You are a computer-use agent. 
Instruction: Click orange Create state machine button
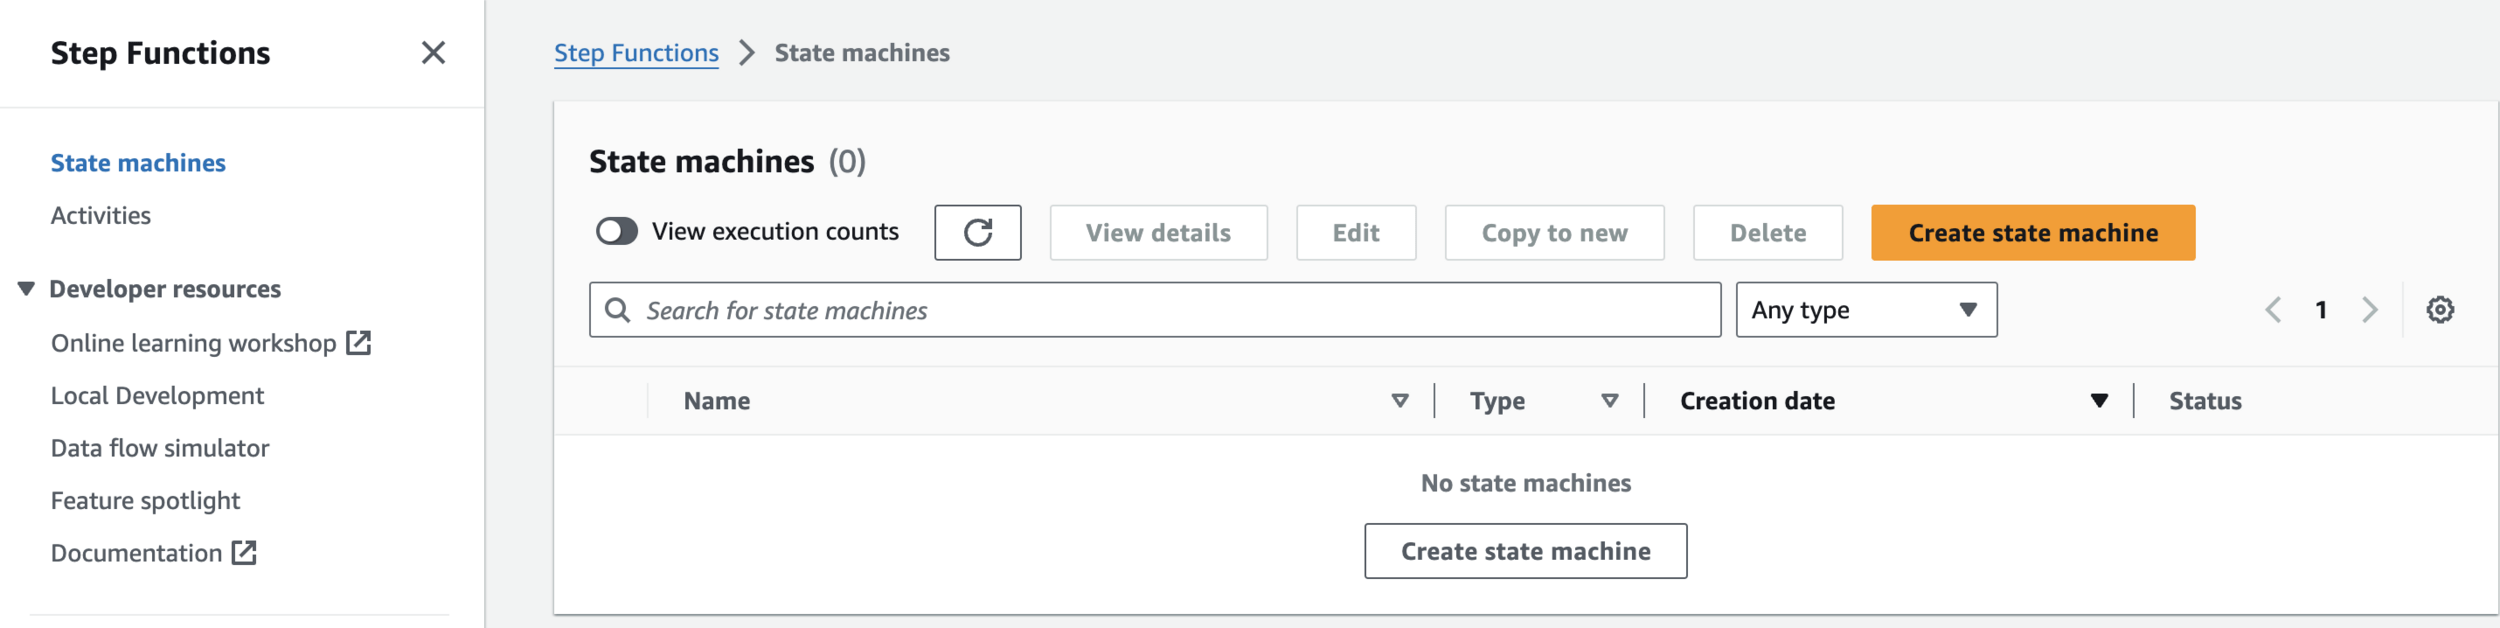tap(2032, 233)
